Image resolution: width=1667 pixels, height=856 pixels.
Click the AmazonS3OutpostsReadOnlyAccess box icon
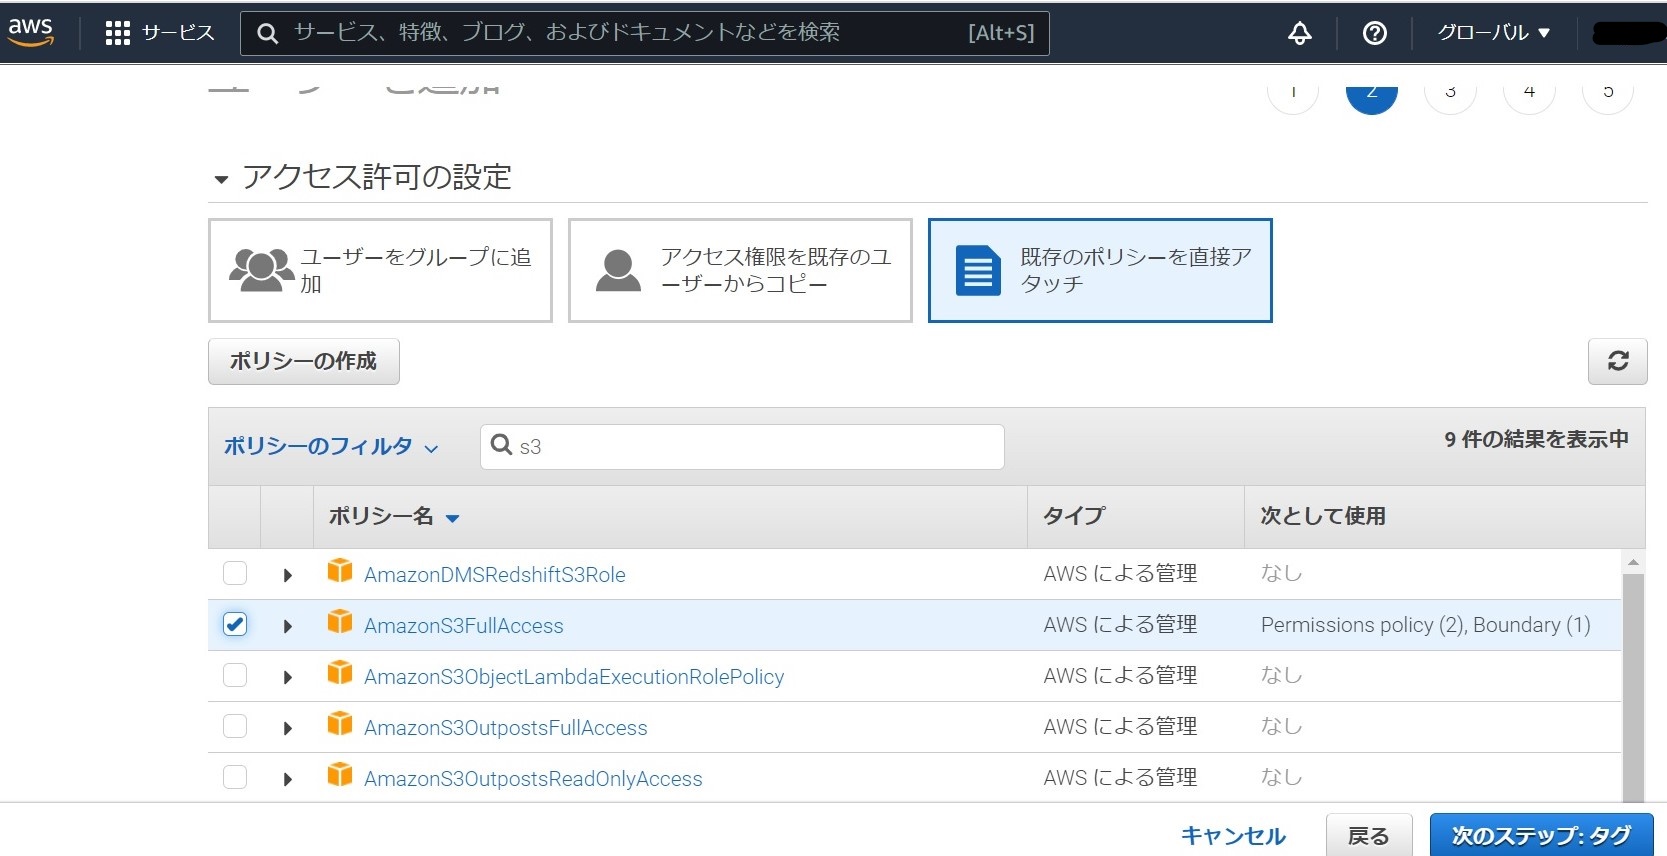coord(340,775)
